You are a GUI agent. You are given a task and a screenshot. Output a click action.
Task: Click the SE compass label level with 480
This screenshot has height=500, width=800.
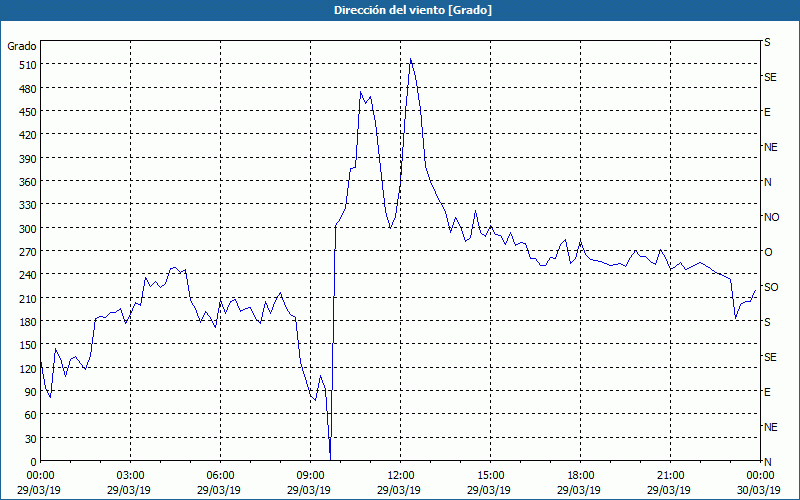click(770, 77)
